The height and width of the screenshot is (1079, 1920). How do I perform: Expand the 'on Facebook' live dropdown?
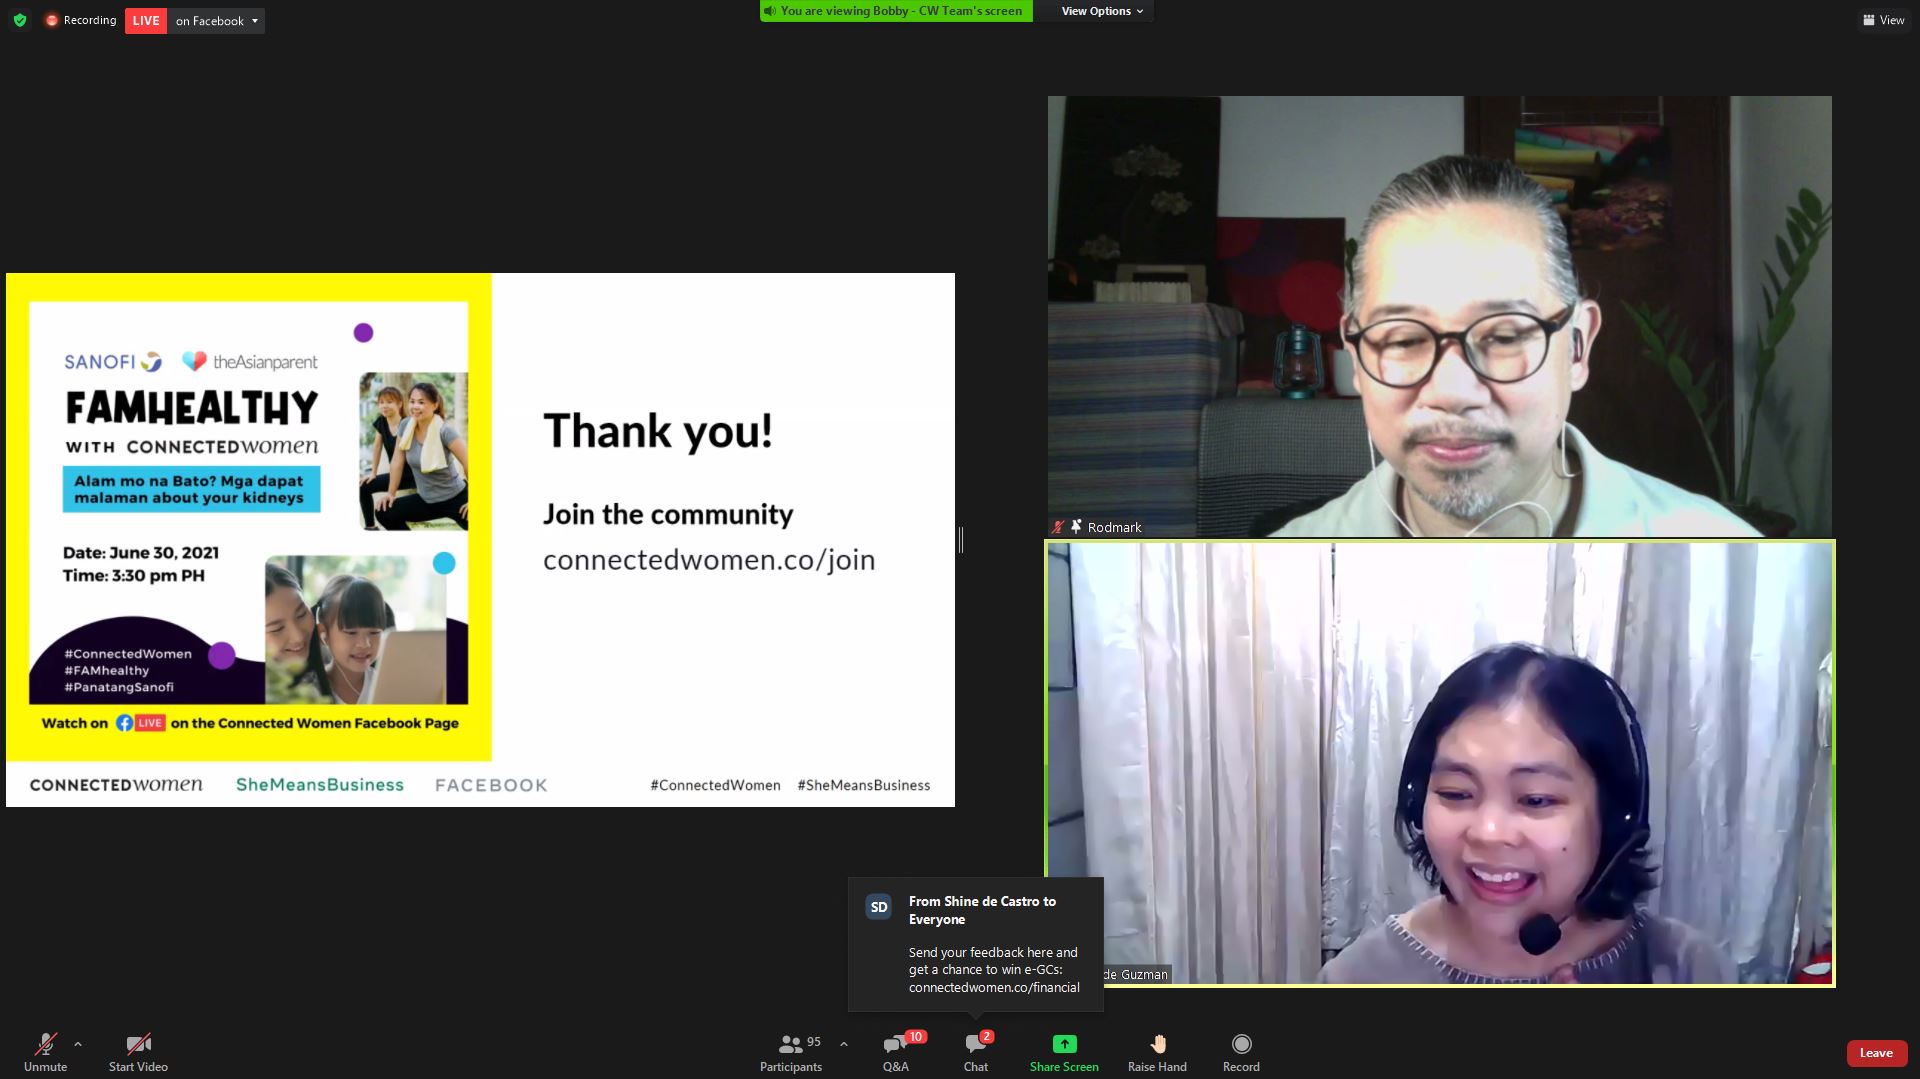pos(217,21)
